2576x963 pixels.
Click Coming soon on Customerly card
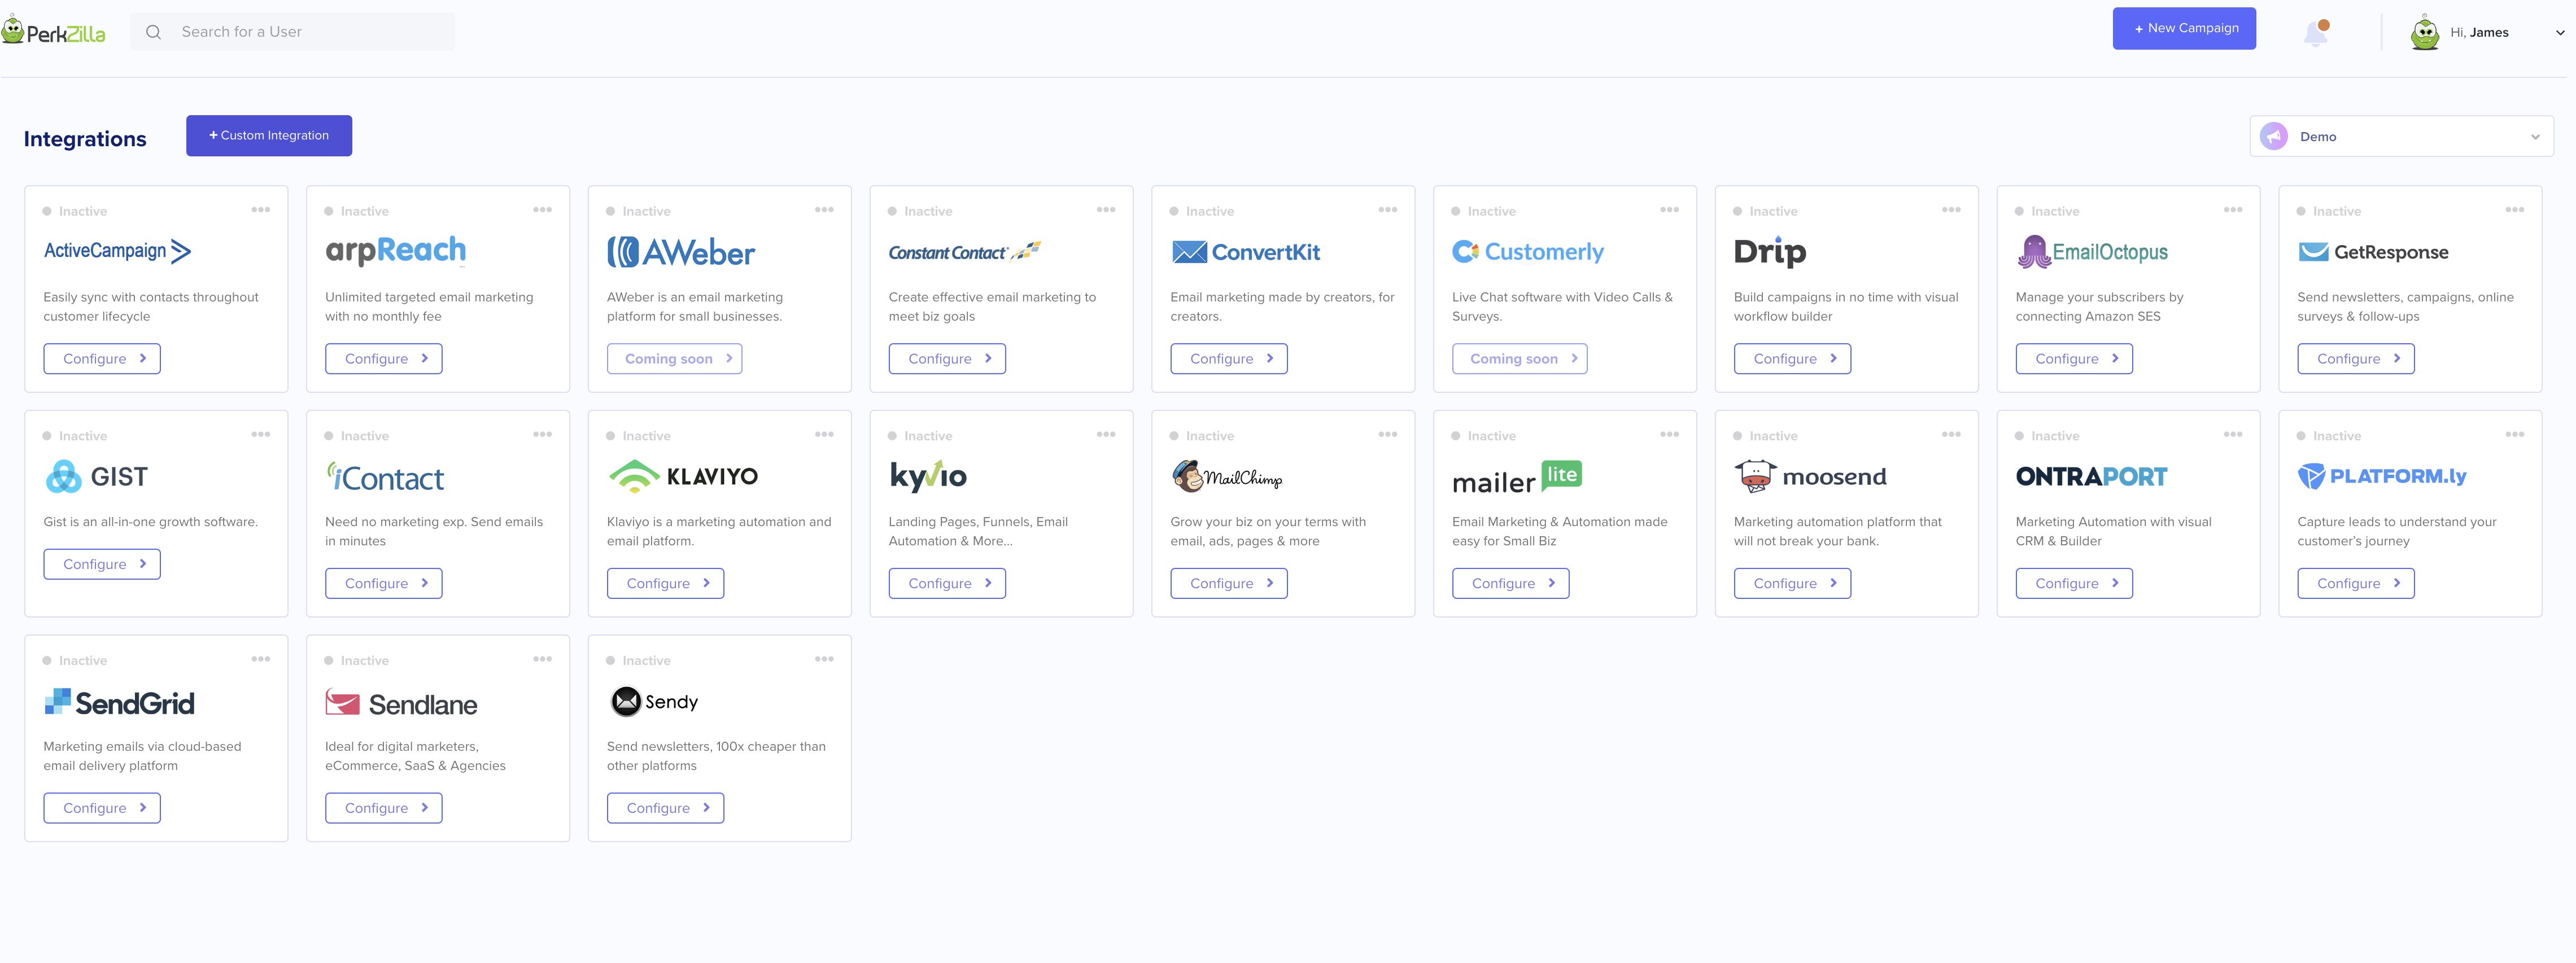pos(1520,359)
